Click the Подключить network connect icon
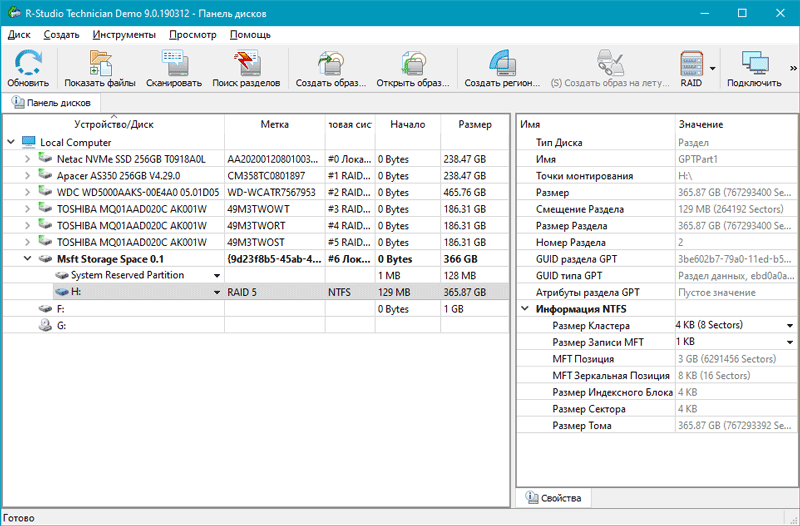 click(x=754, y=63)
